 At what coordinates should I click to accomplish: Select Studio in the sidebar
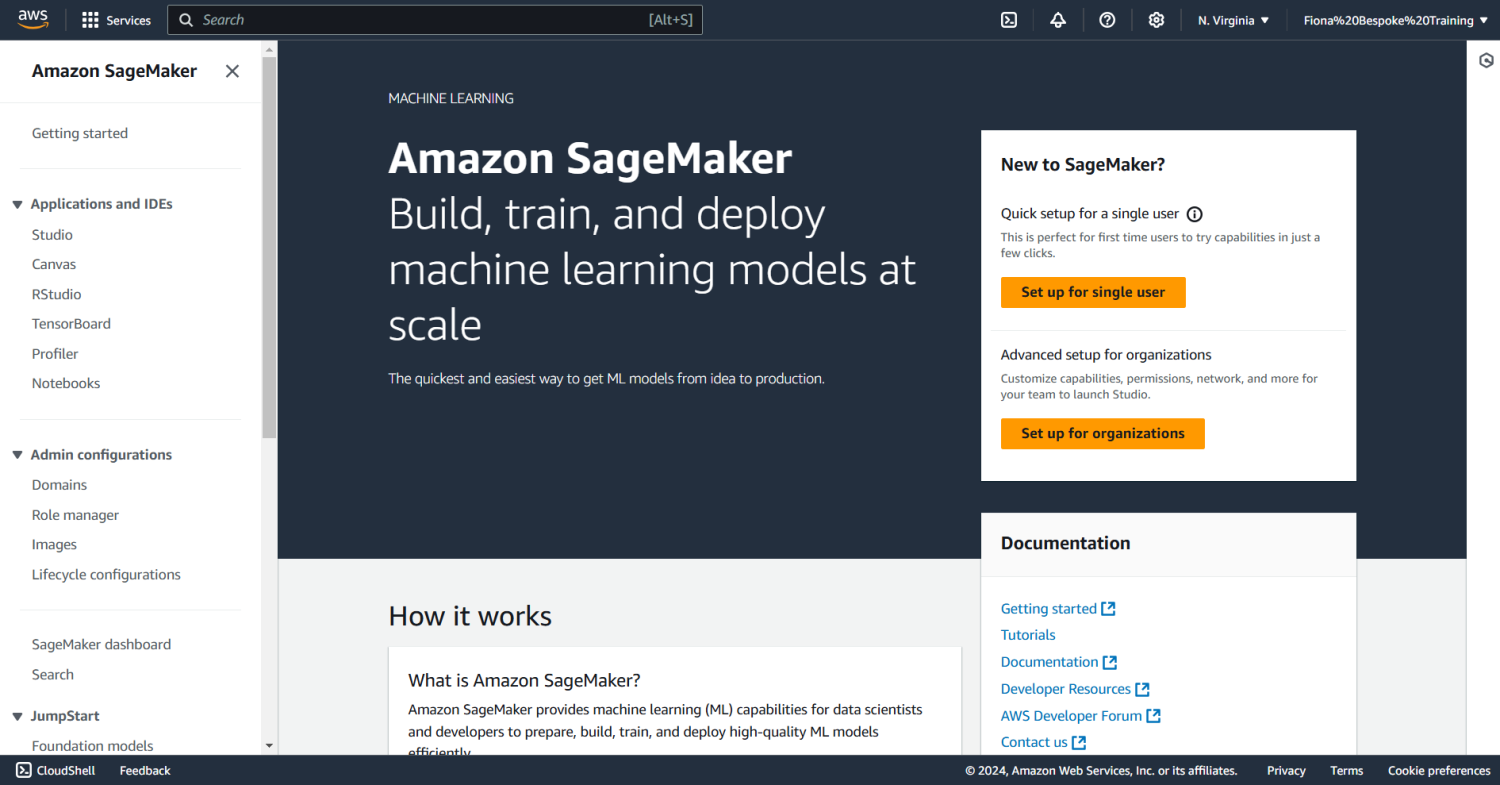point(52,234)
